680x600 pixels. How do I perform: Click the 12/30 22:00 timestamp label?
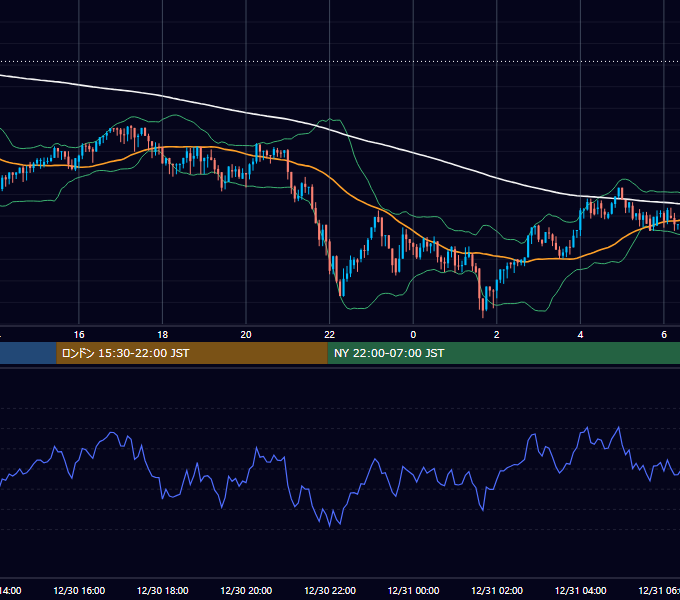coord(330,591)
